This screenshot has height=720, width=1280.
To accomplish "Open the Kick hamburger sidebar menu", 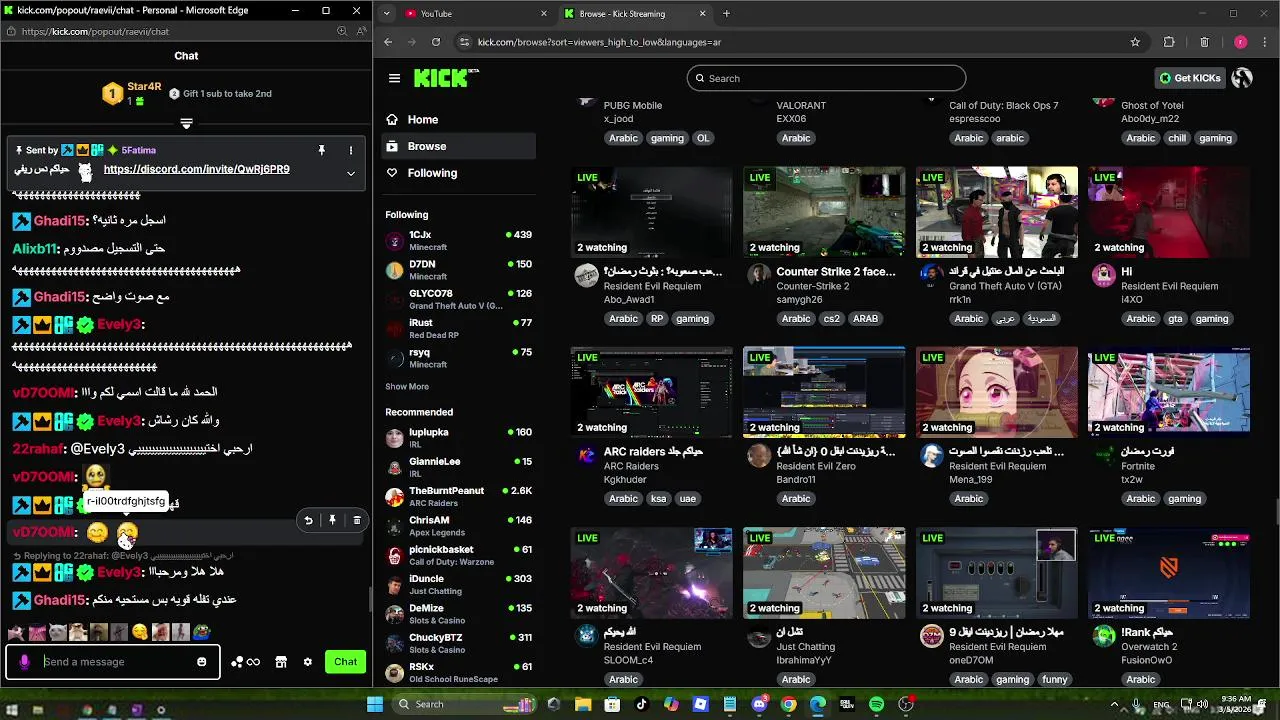I will (x=394, y=78).
